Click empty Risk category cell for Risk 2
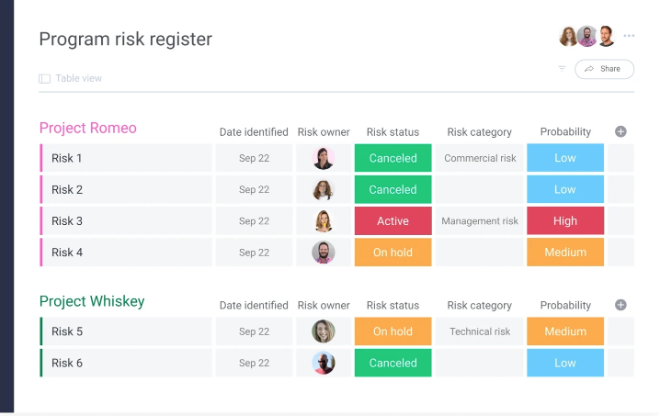Screen dimensions: 659x416 480,190
